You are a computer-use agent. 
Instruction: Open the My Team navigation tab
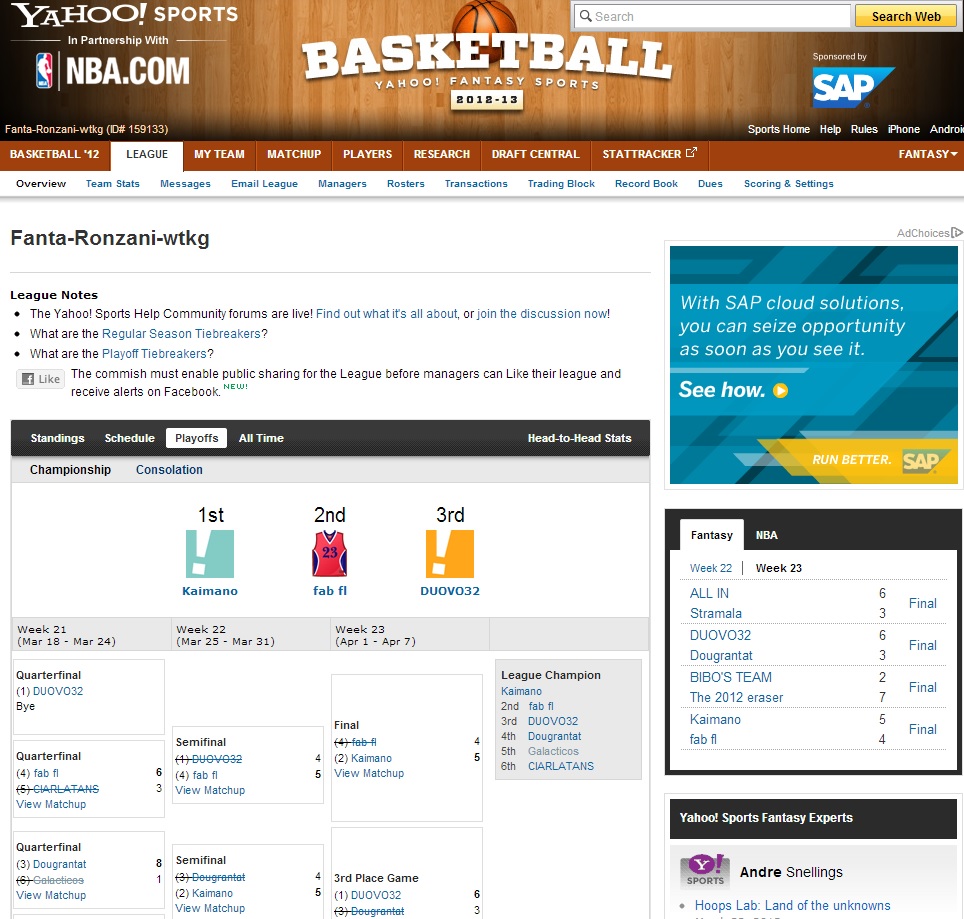pyautogui.click(x=219, y=154)
